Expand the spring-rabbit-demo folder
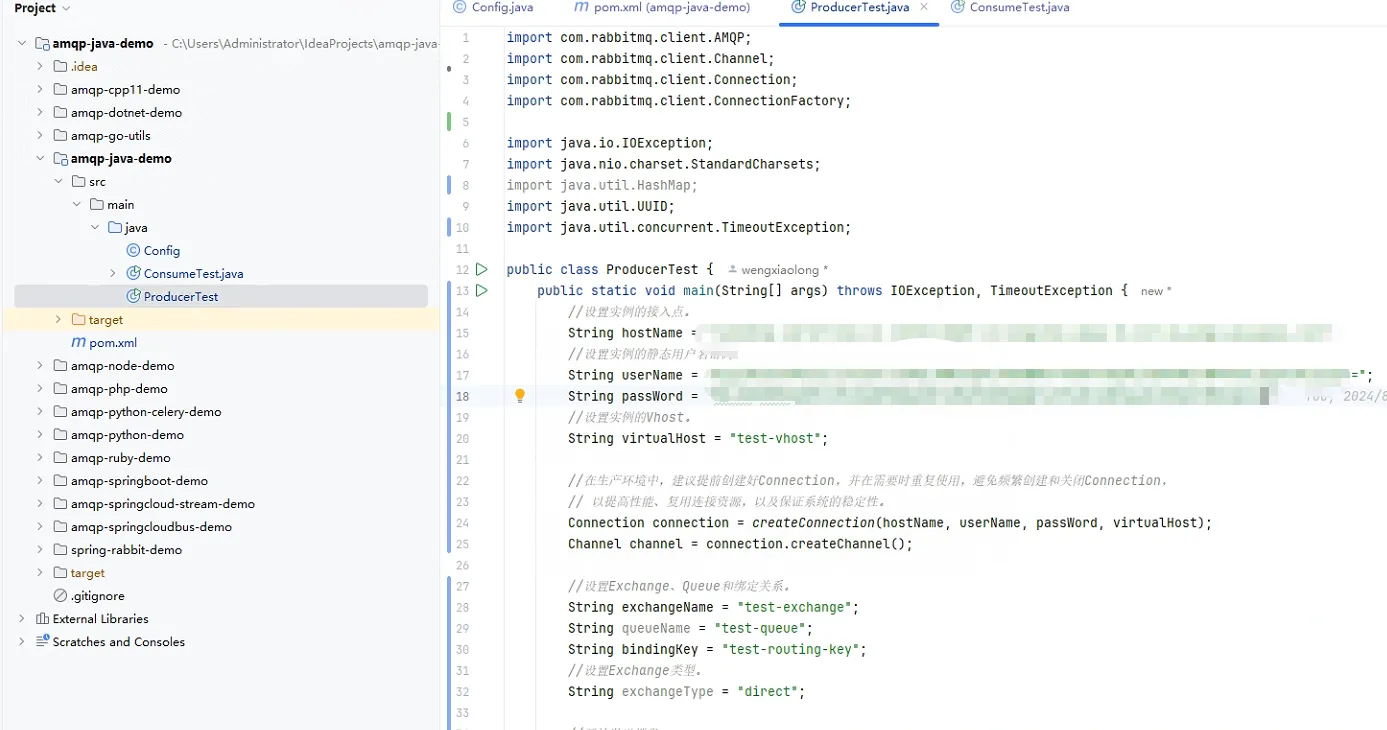1387x730 pixels. [x=40, y=550]
